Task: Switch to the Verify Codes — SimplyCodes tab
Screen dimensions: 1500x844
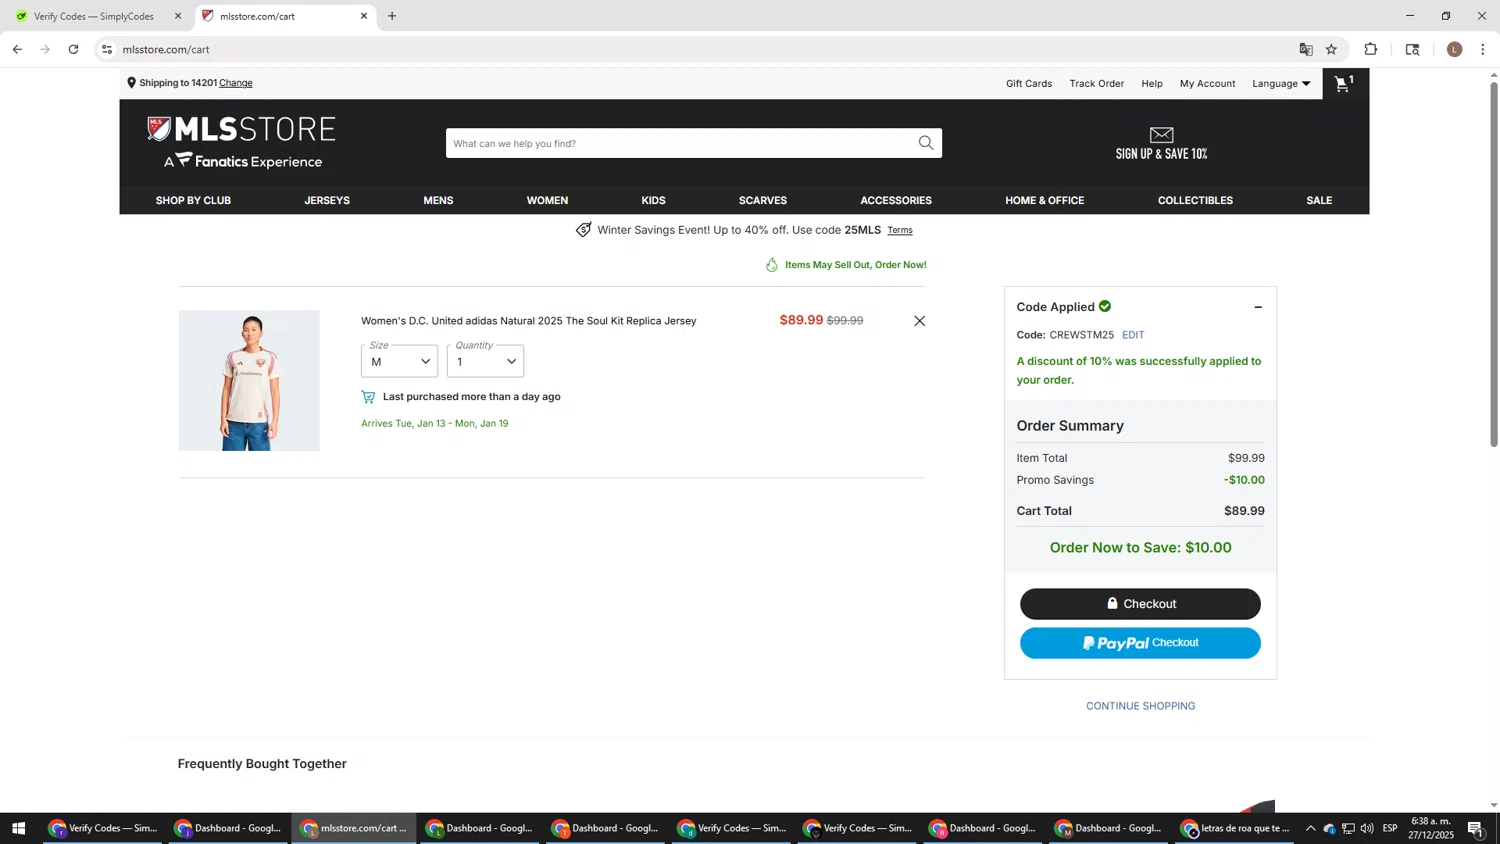Action: coord(94,16)
